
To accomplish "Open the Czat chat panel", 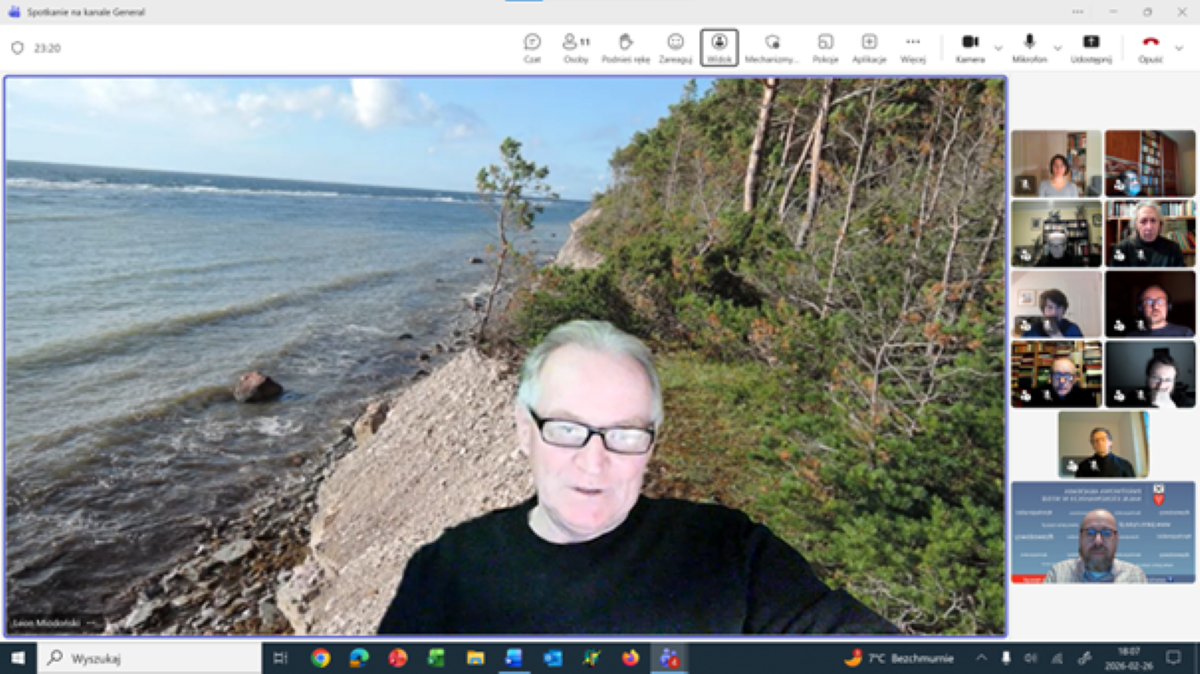I will click(x=532, y=47).
